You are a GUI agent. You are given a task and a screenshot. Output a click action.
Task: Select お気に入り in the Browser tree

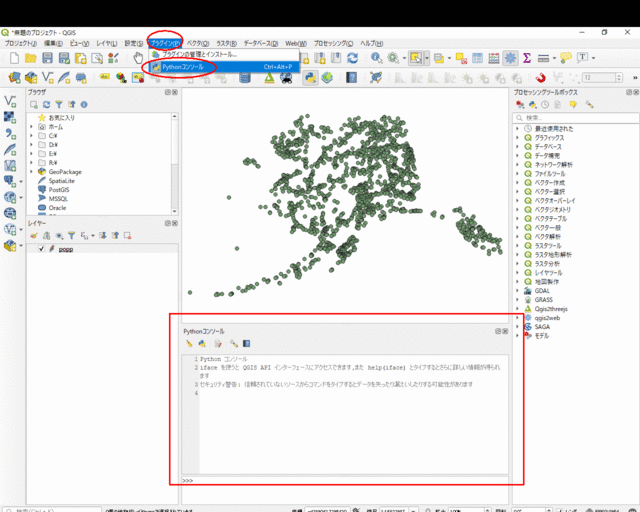click(62, 118)
